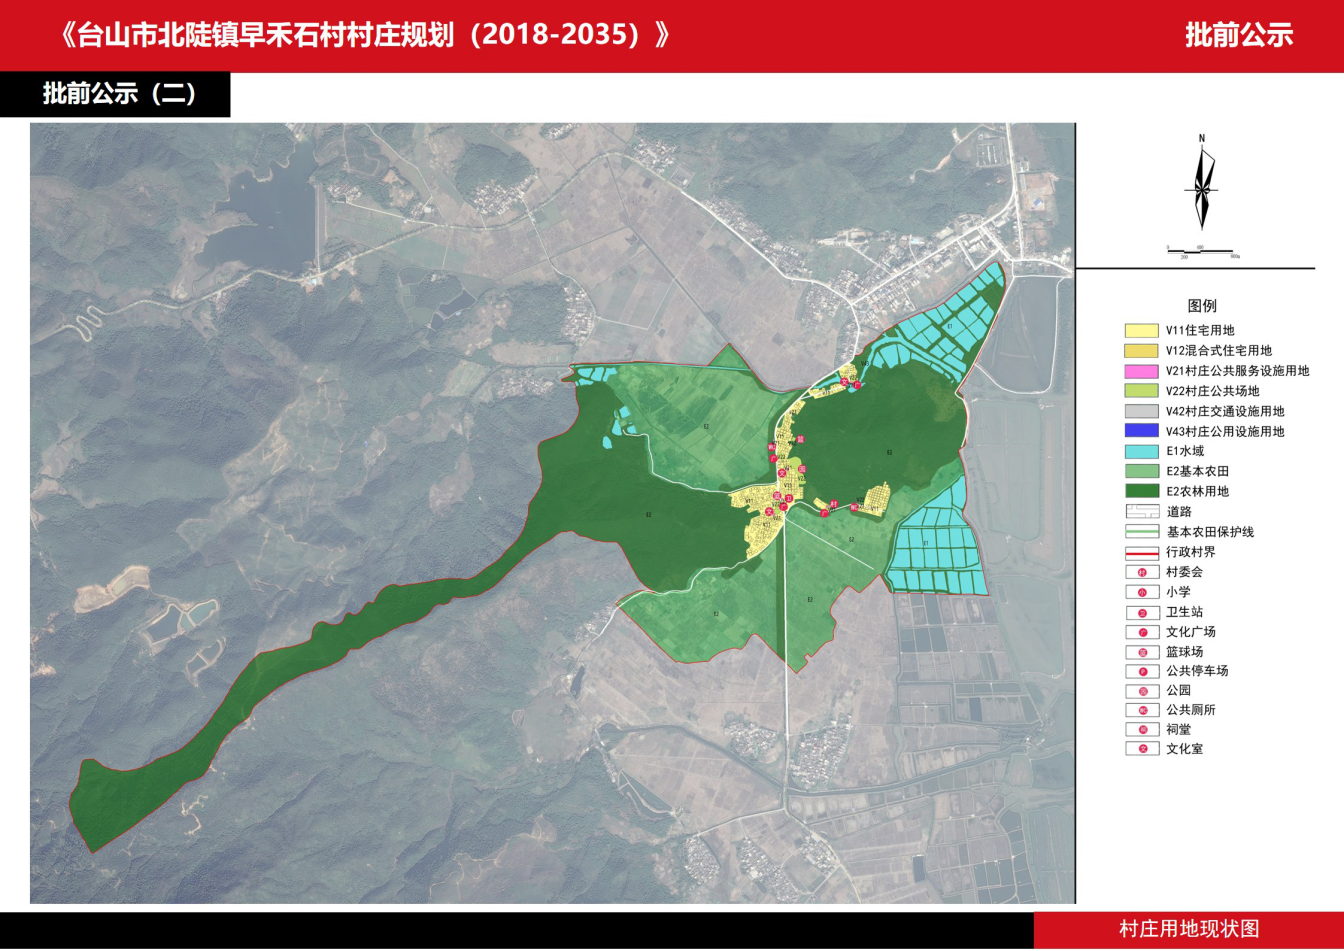Click the dark green E2农林用地 swatch
This screenshot has width=1344, height=951.
[x=1141, y=491]
